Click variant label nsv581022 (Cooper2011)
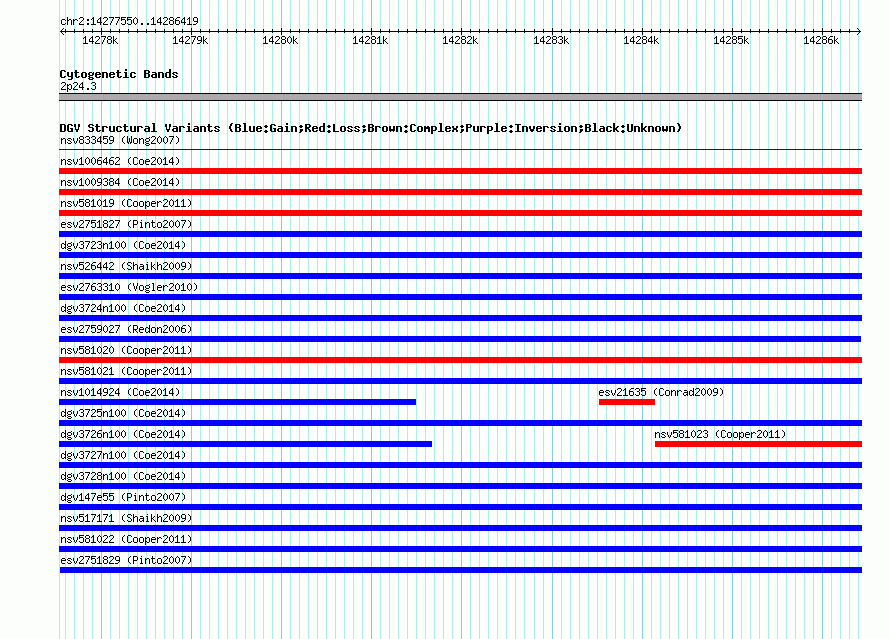Screen dimensions: 890x639 tap(126, 539)
